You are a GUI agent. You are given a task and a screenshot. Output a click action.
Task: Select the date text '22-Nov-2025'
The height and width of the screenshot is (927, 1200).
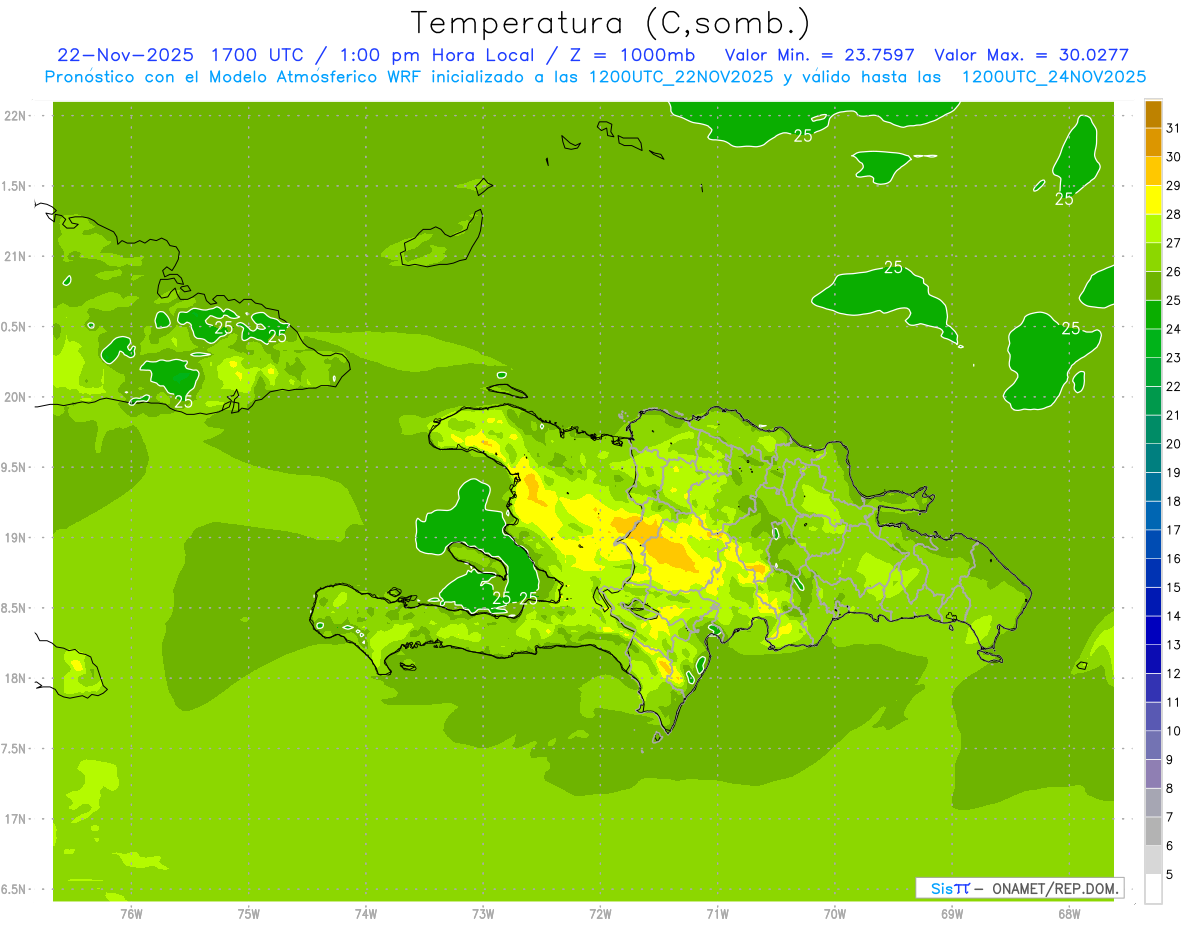coord(125,55)
